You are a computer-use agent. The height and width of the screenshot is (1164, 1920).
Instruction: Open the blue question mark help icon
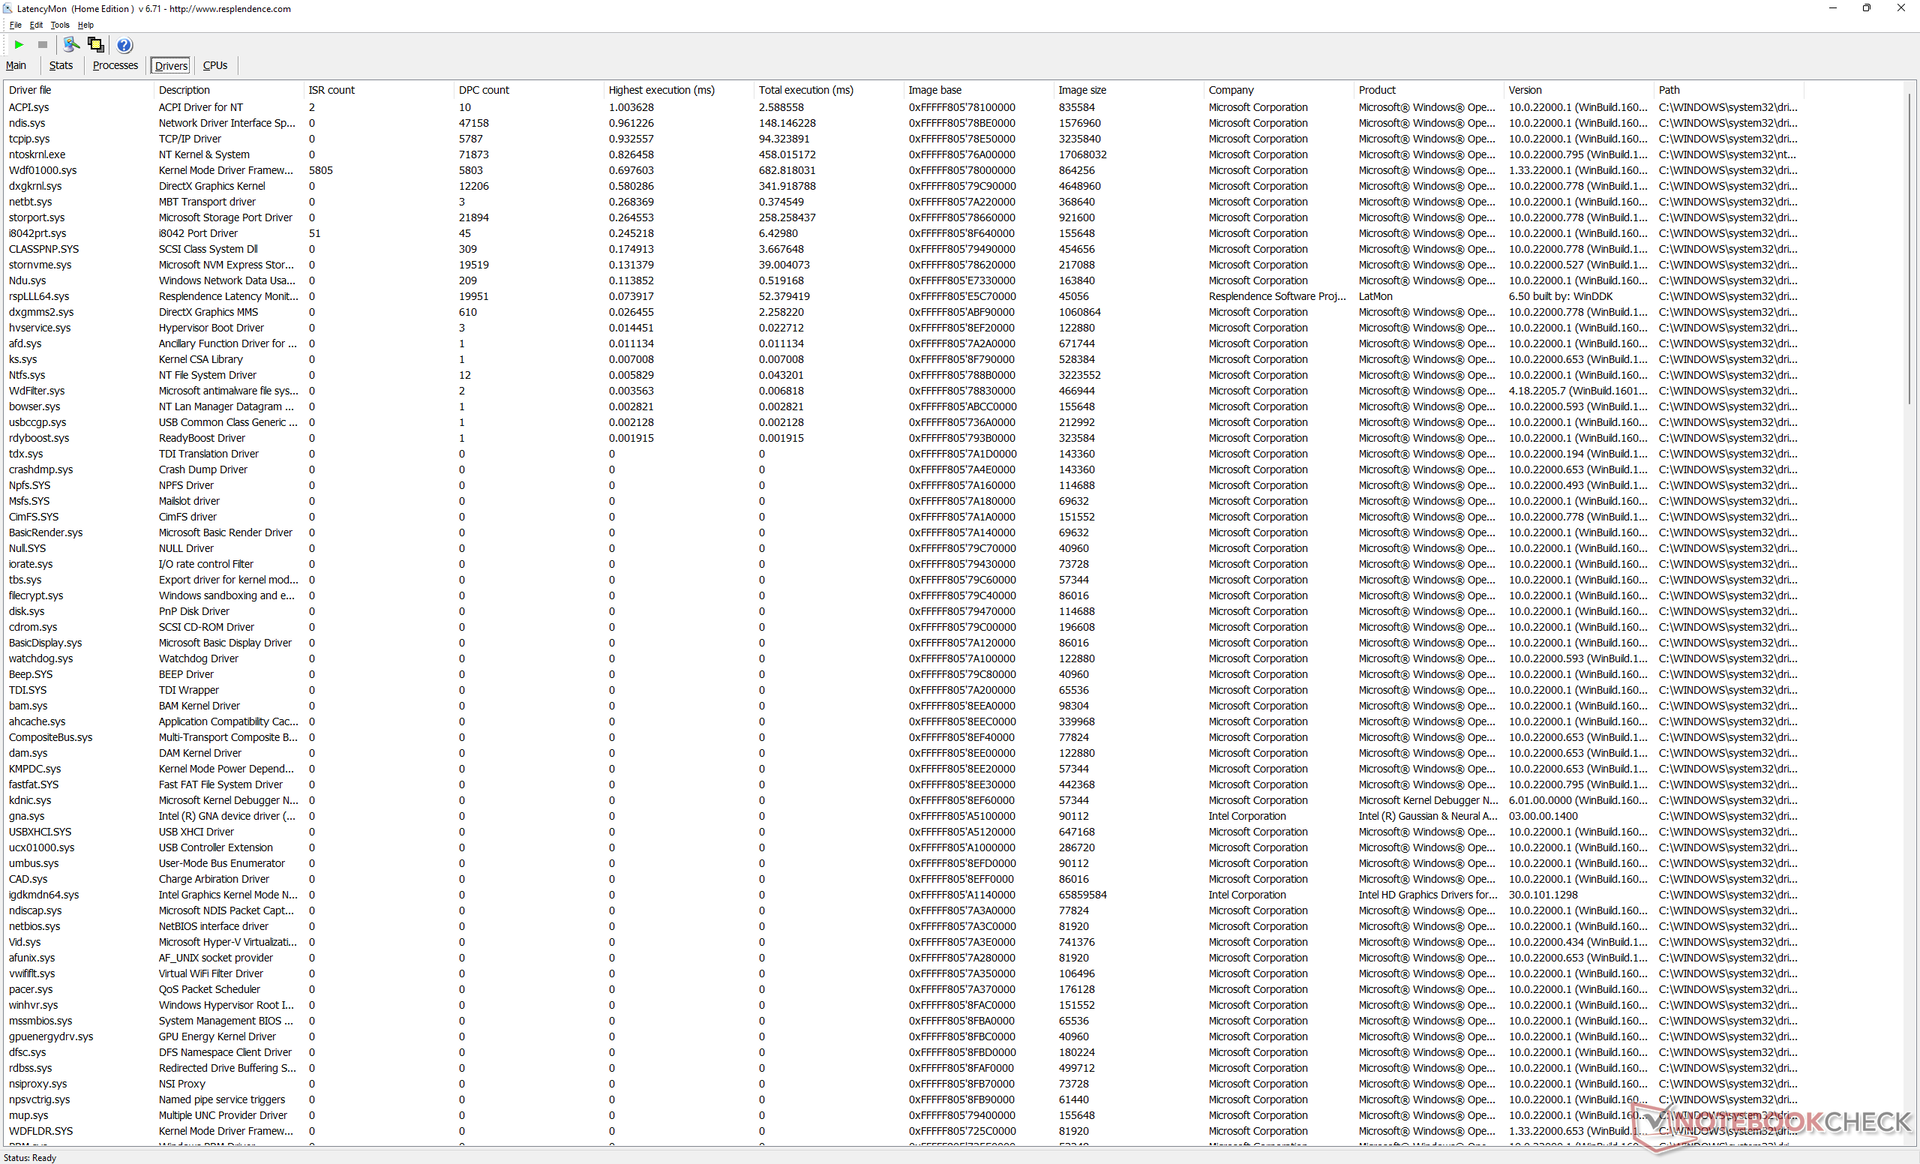coord(124,45)
